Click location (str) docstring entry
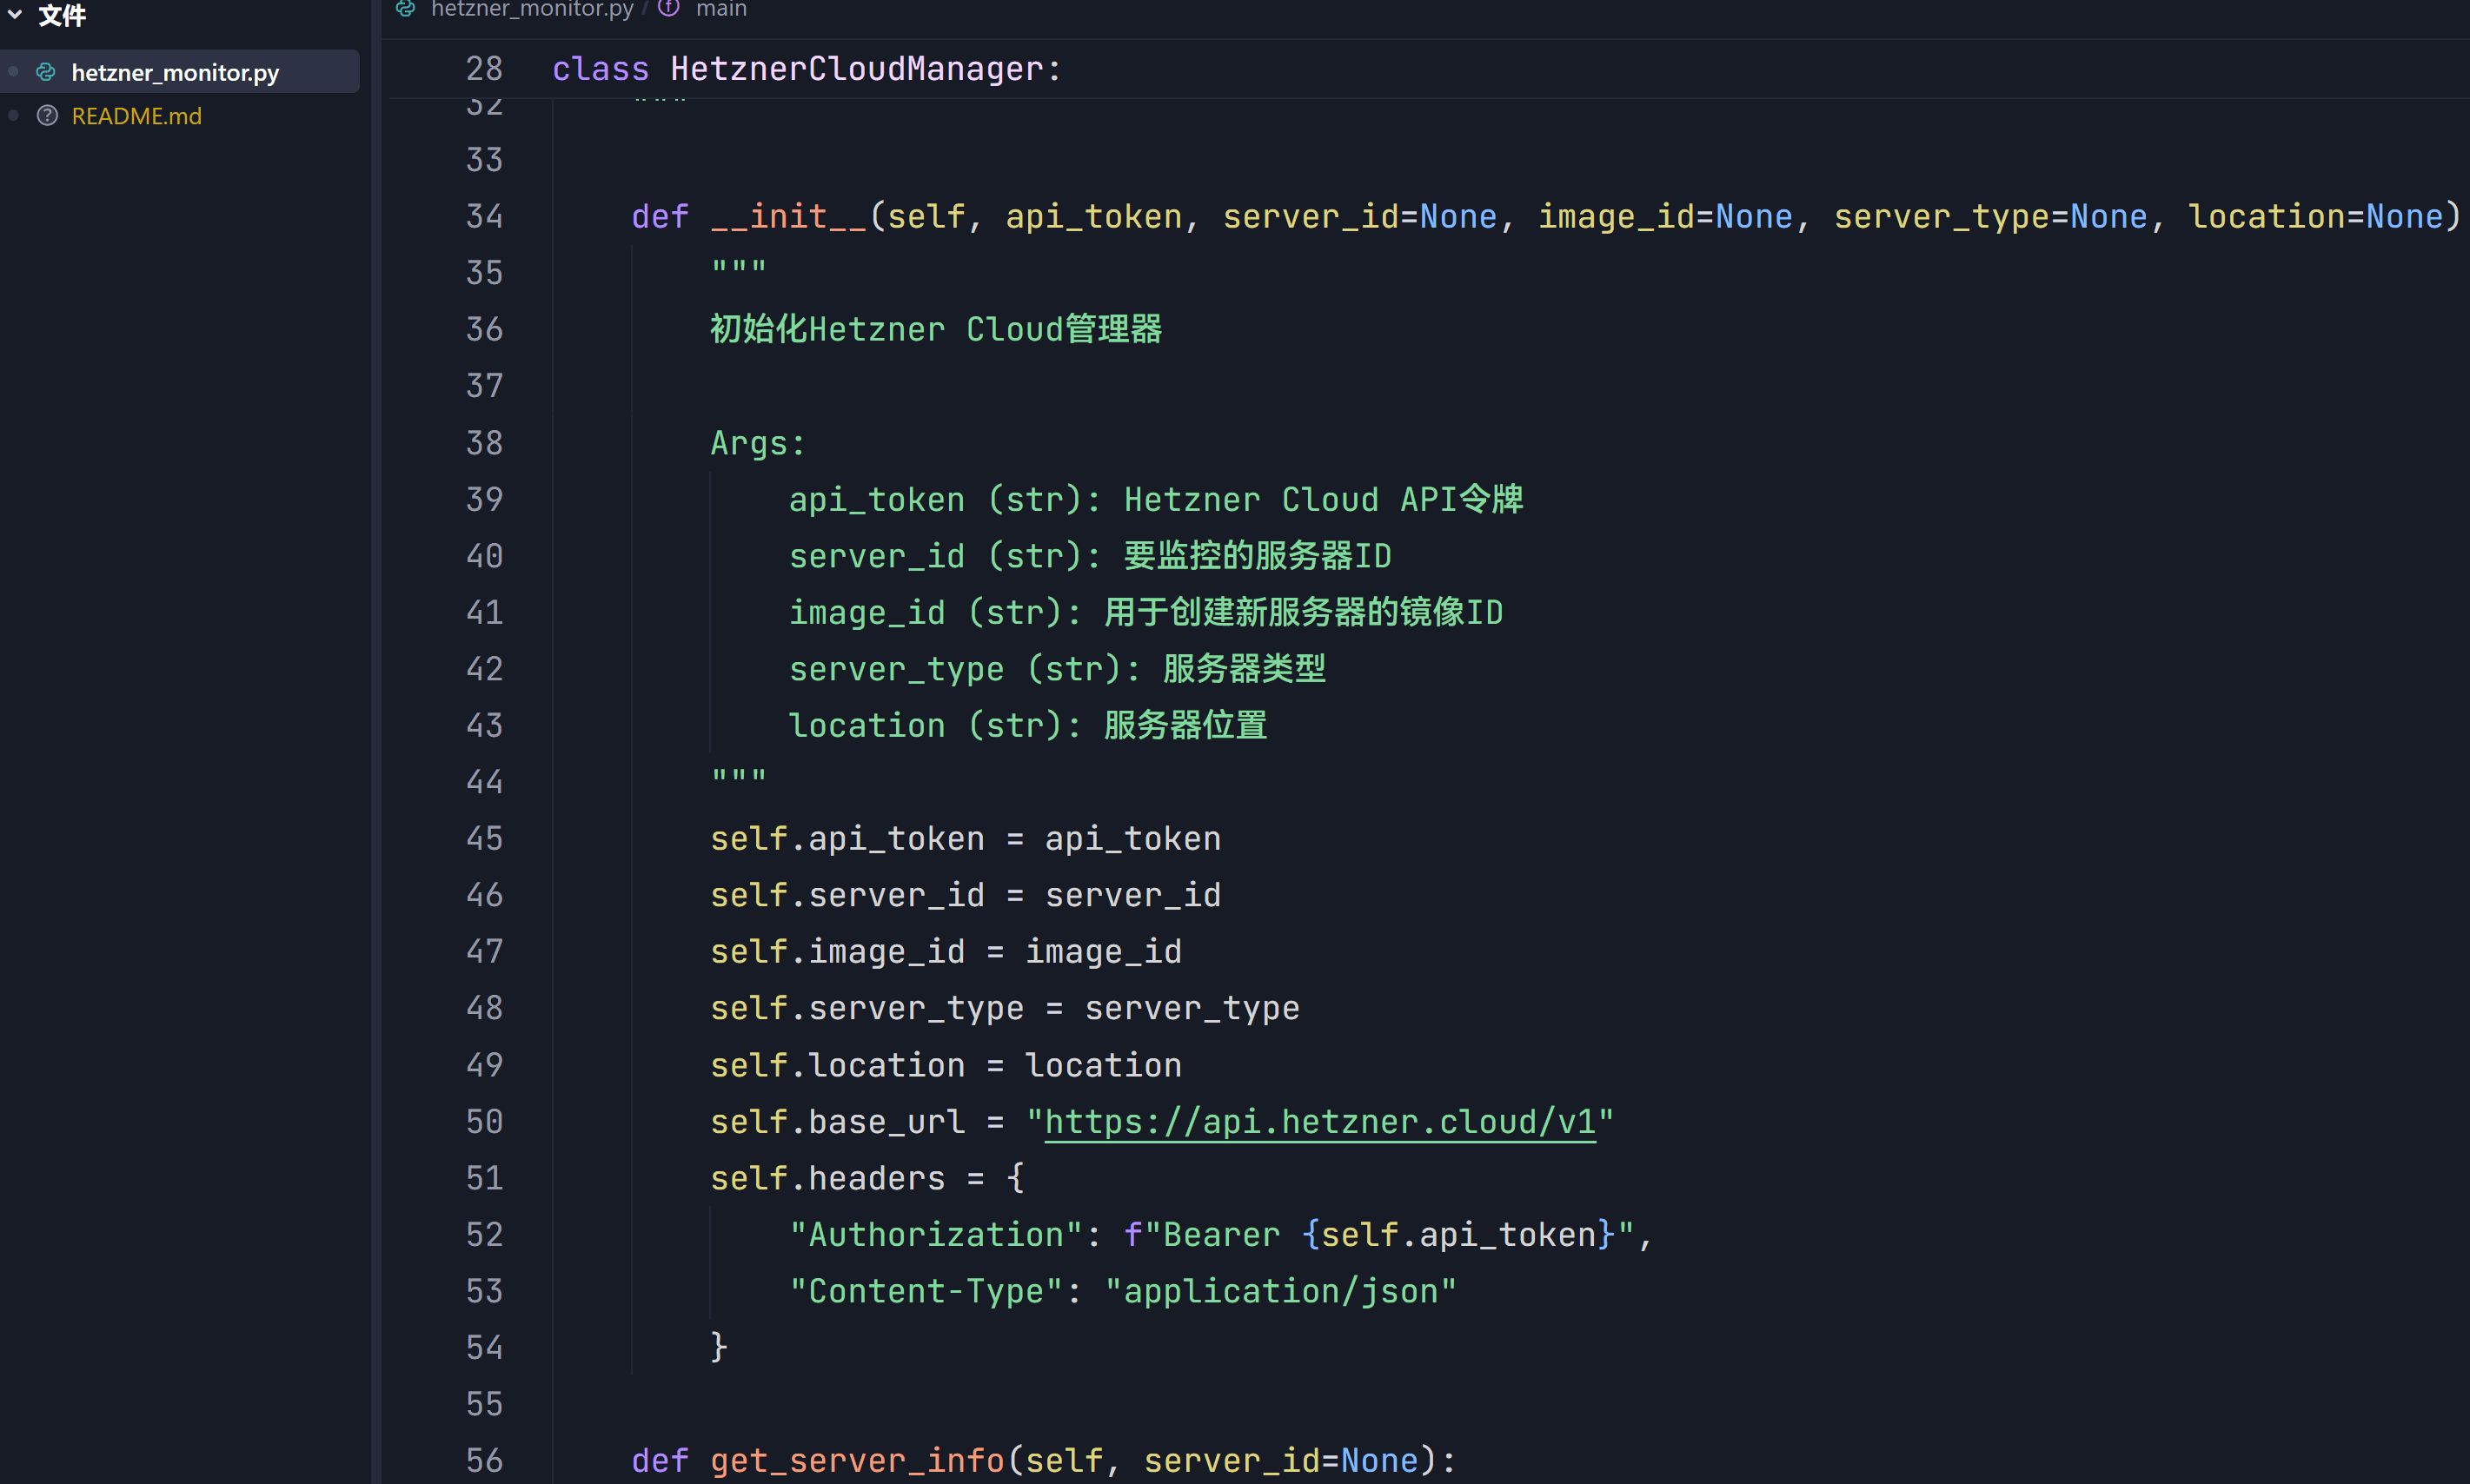This screenshot has width=2470, height=1484. tap(1028, 725)
